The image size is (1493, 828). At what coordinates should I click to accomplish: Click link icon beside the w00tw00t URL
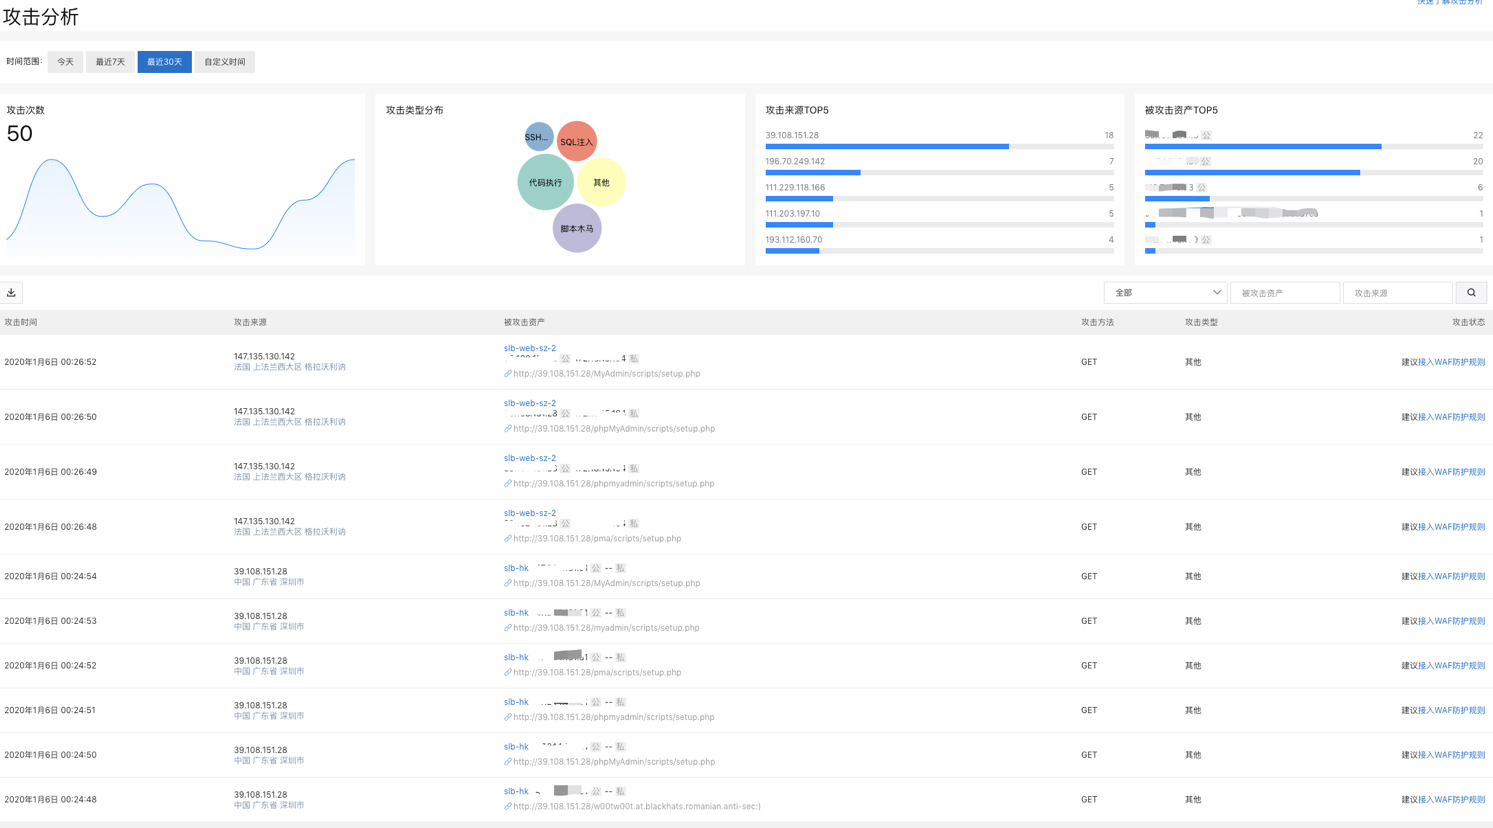(x=508, y=807)
